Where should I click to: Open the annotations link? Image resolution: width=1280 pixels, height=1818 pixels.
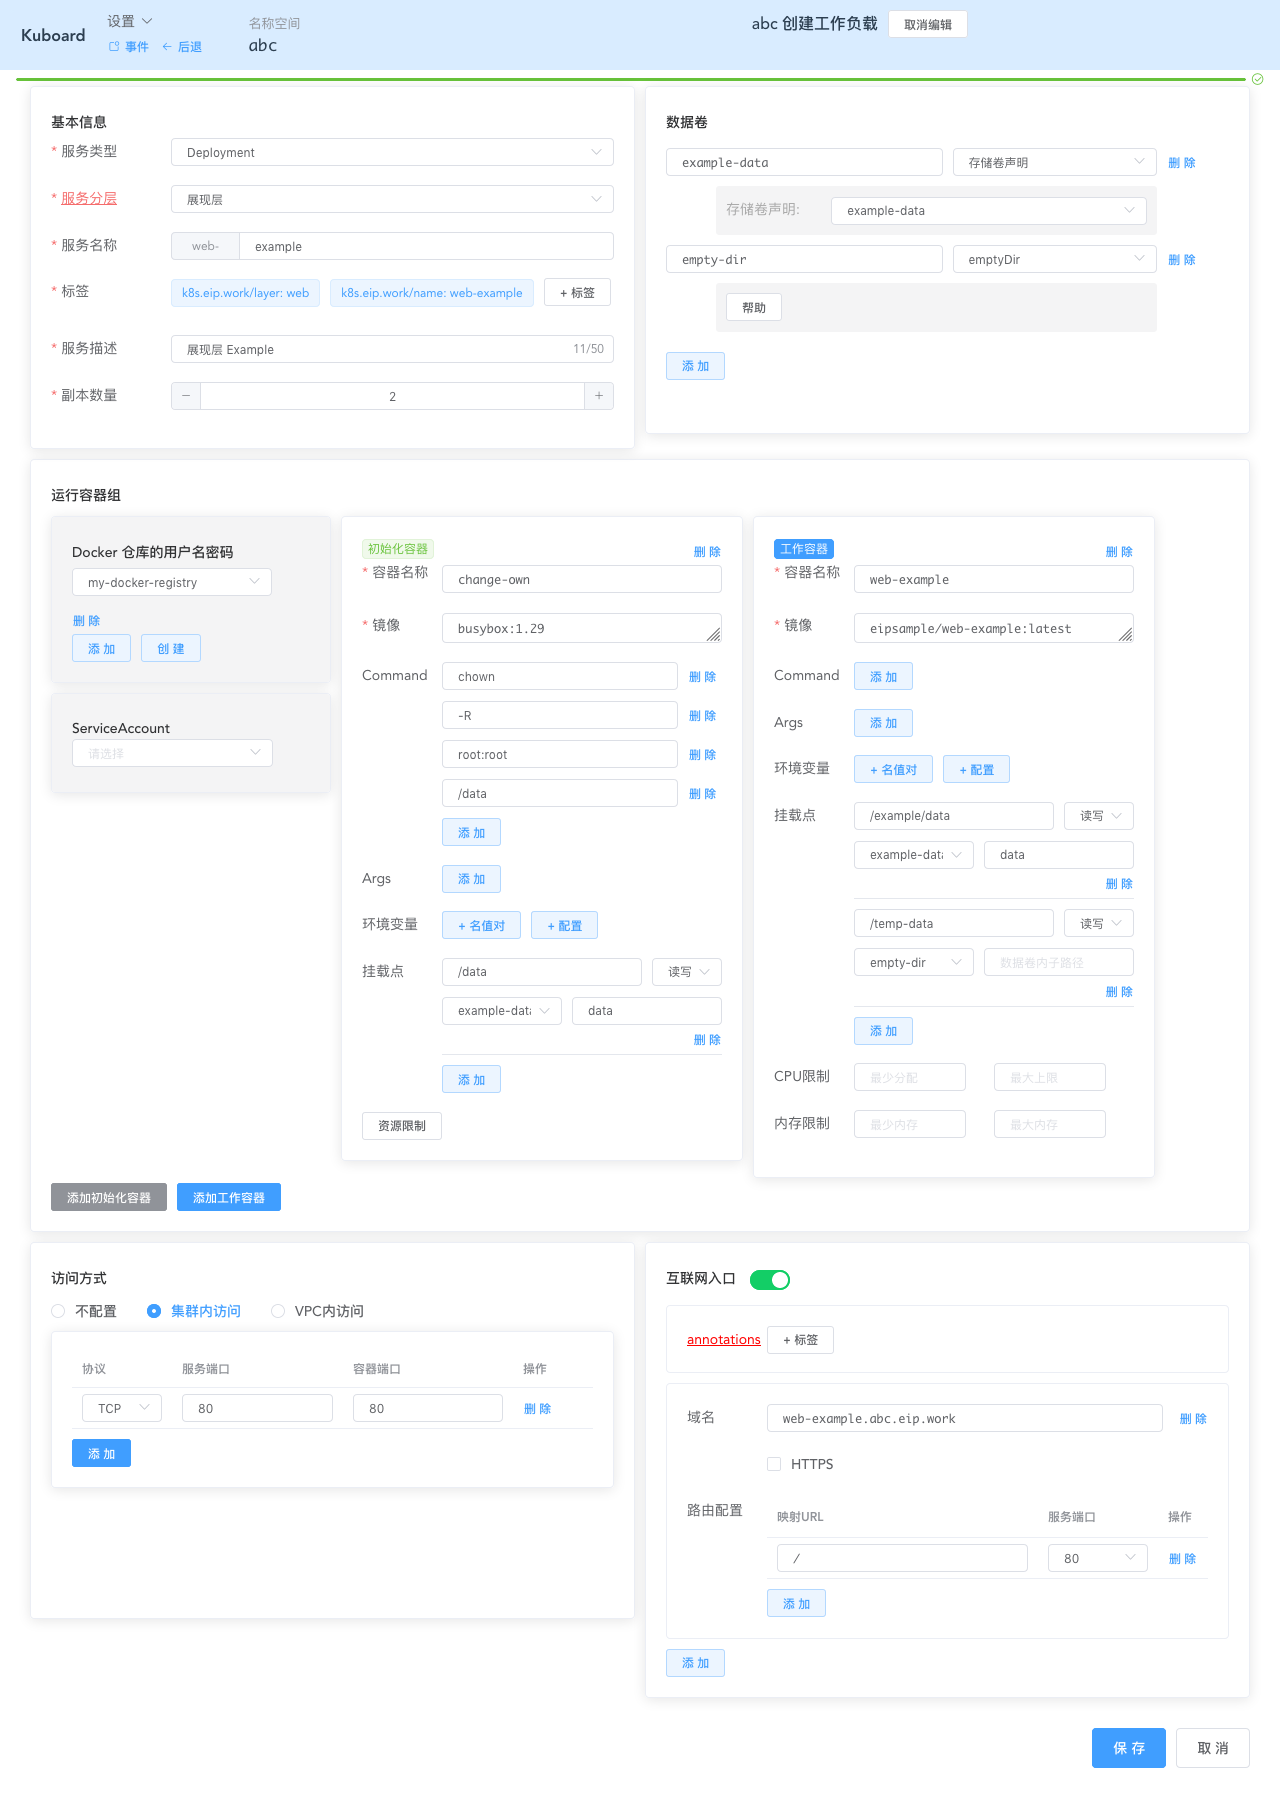723,1340
